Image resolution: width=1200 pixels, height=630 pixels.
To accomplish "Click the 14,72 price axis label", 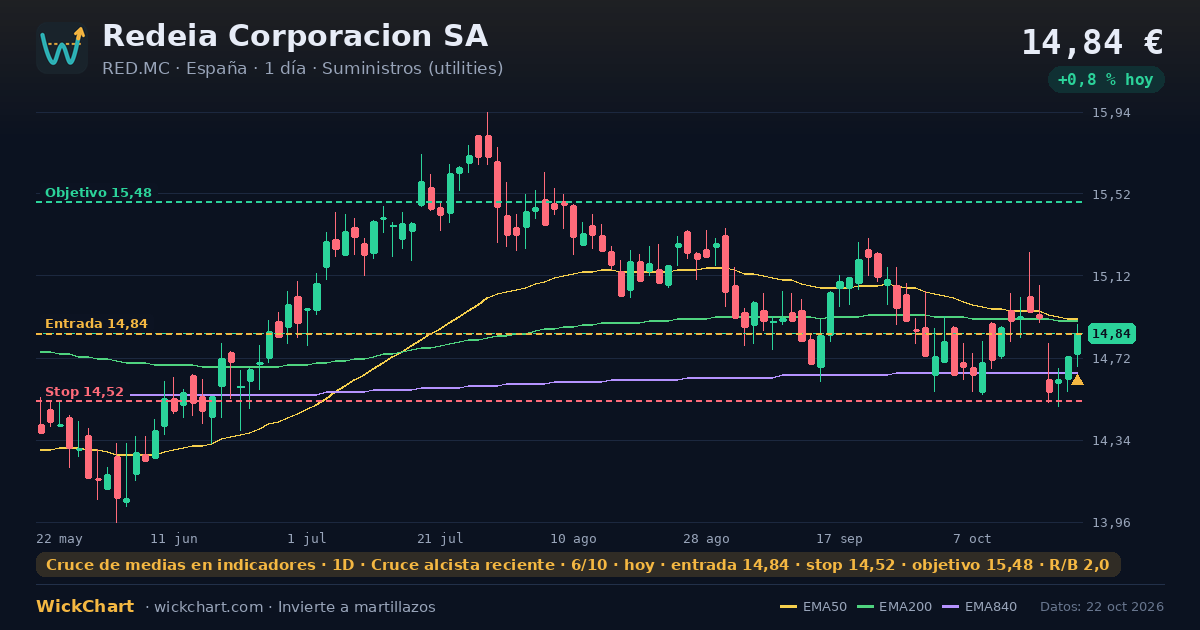I will (1111, 358).
